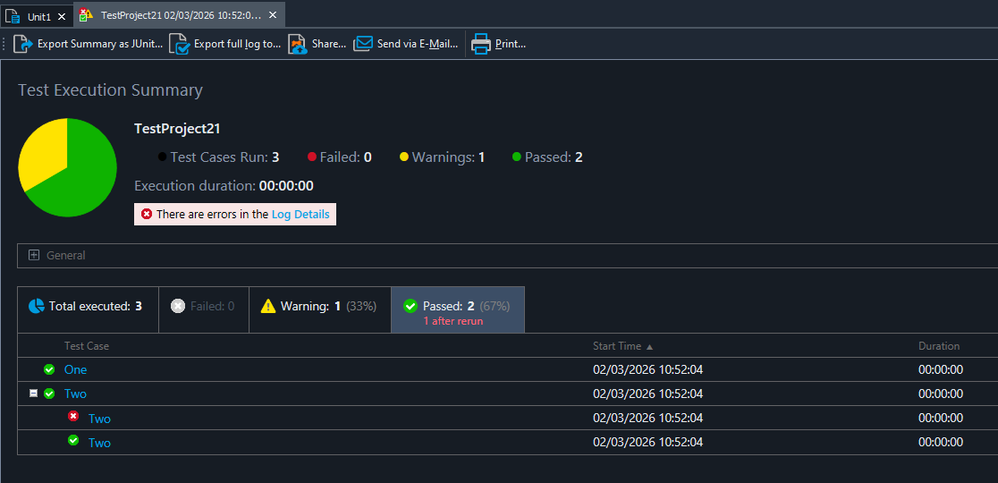
Task: Click the Print printer icon
Action: (x=481, y=44)
